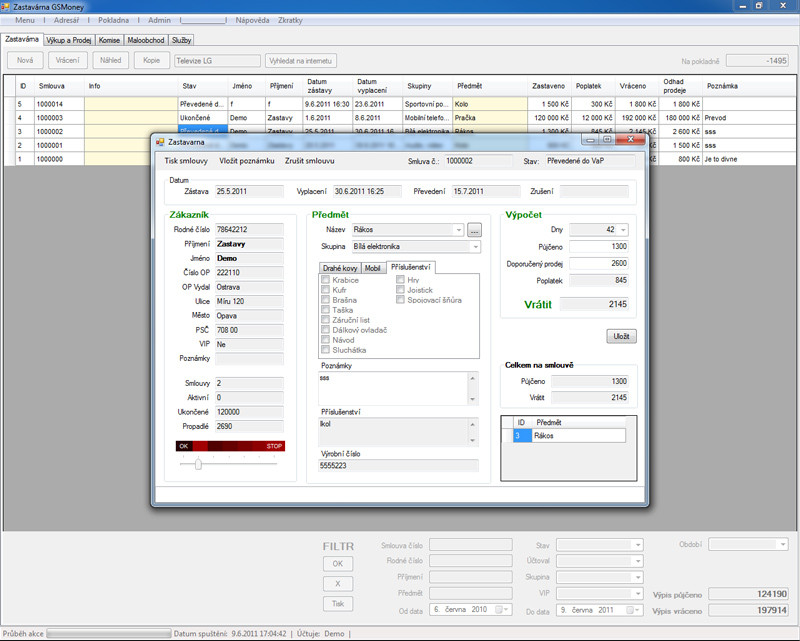Check Dálkový ovladač accessory
The image size is (800, 641).
[x=325, y=330]
